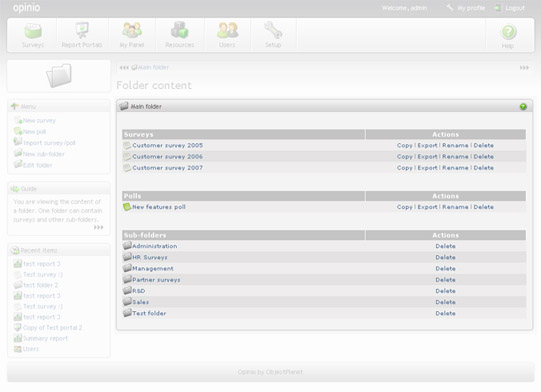Log out using the Logout link
The width and height of the screenshot is (541, 392).
[x=515, y=8]
